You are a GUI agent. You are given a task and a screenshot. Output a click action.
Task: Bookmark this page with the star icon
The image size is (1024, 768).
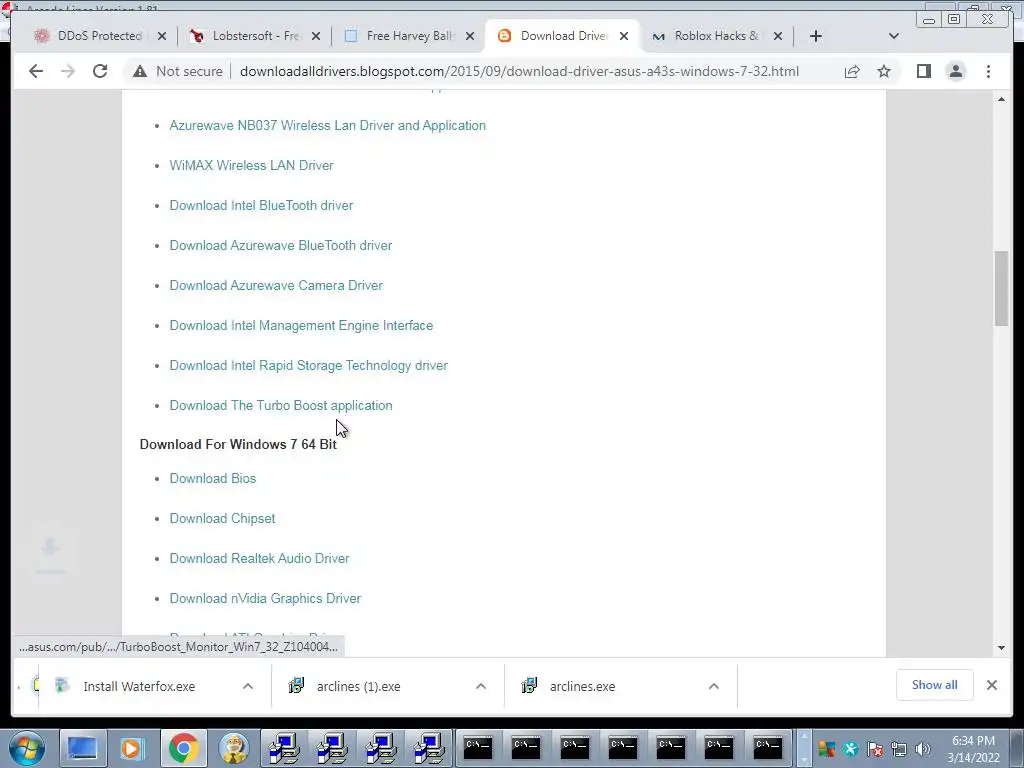coord(884,71)
